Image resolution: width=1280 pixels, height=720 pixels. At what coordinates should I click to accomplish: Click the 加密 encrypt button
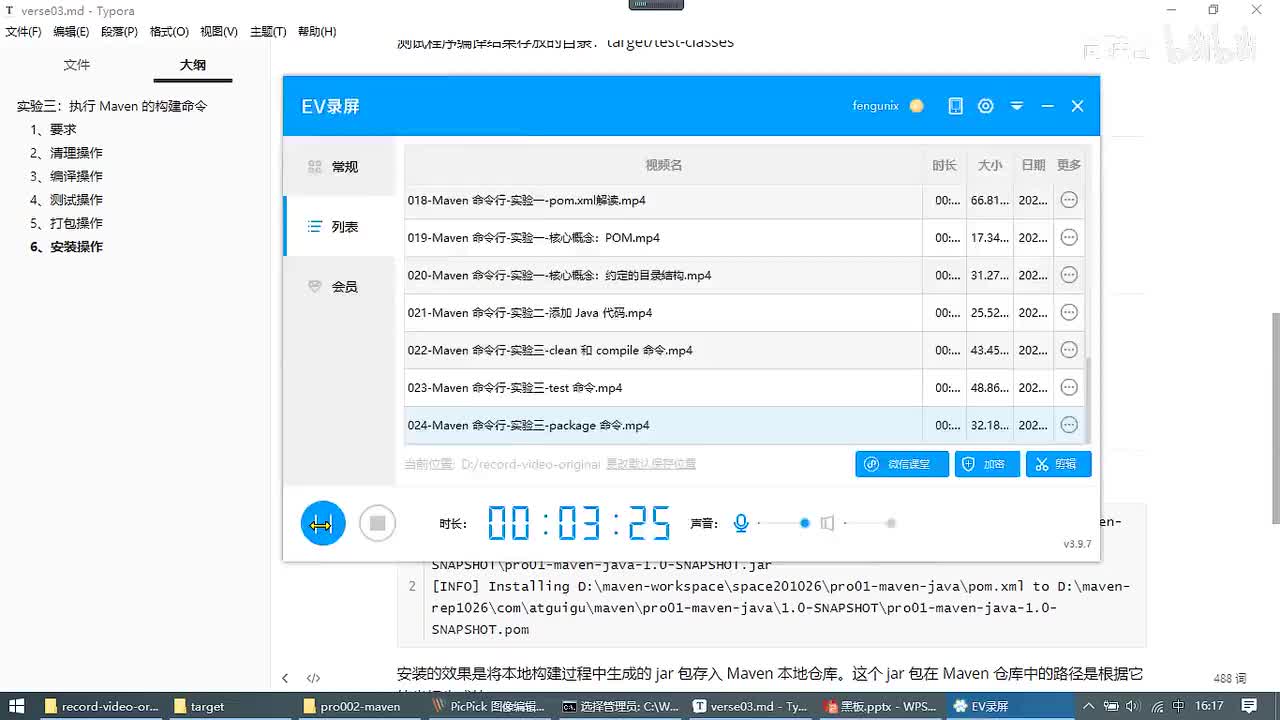(x=987, y=464)
